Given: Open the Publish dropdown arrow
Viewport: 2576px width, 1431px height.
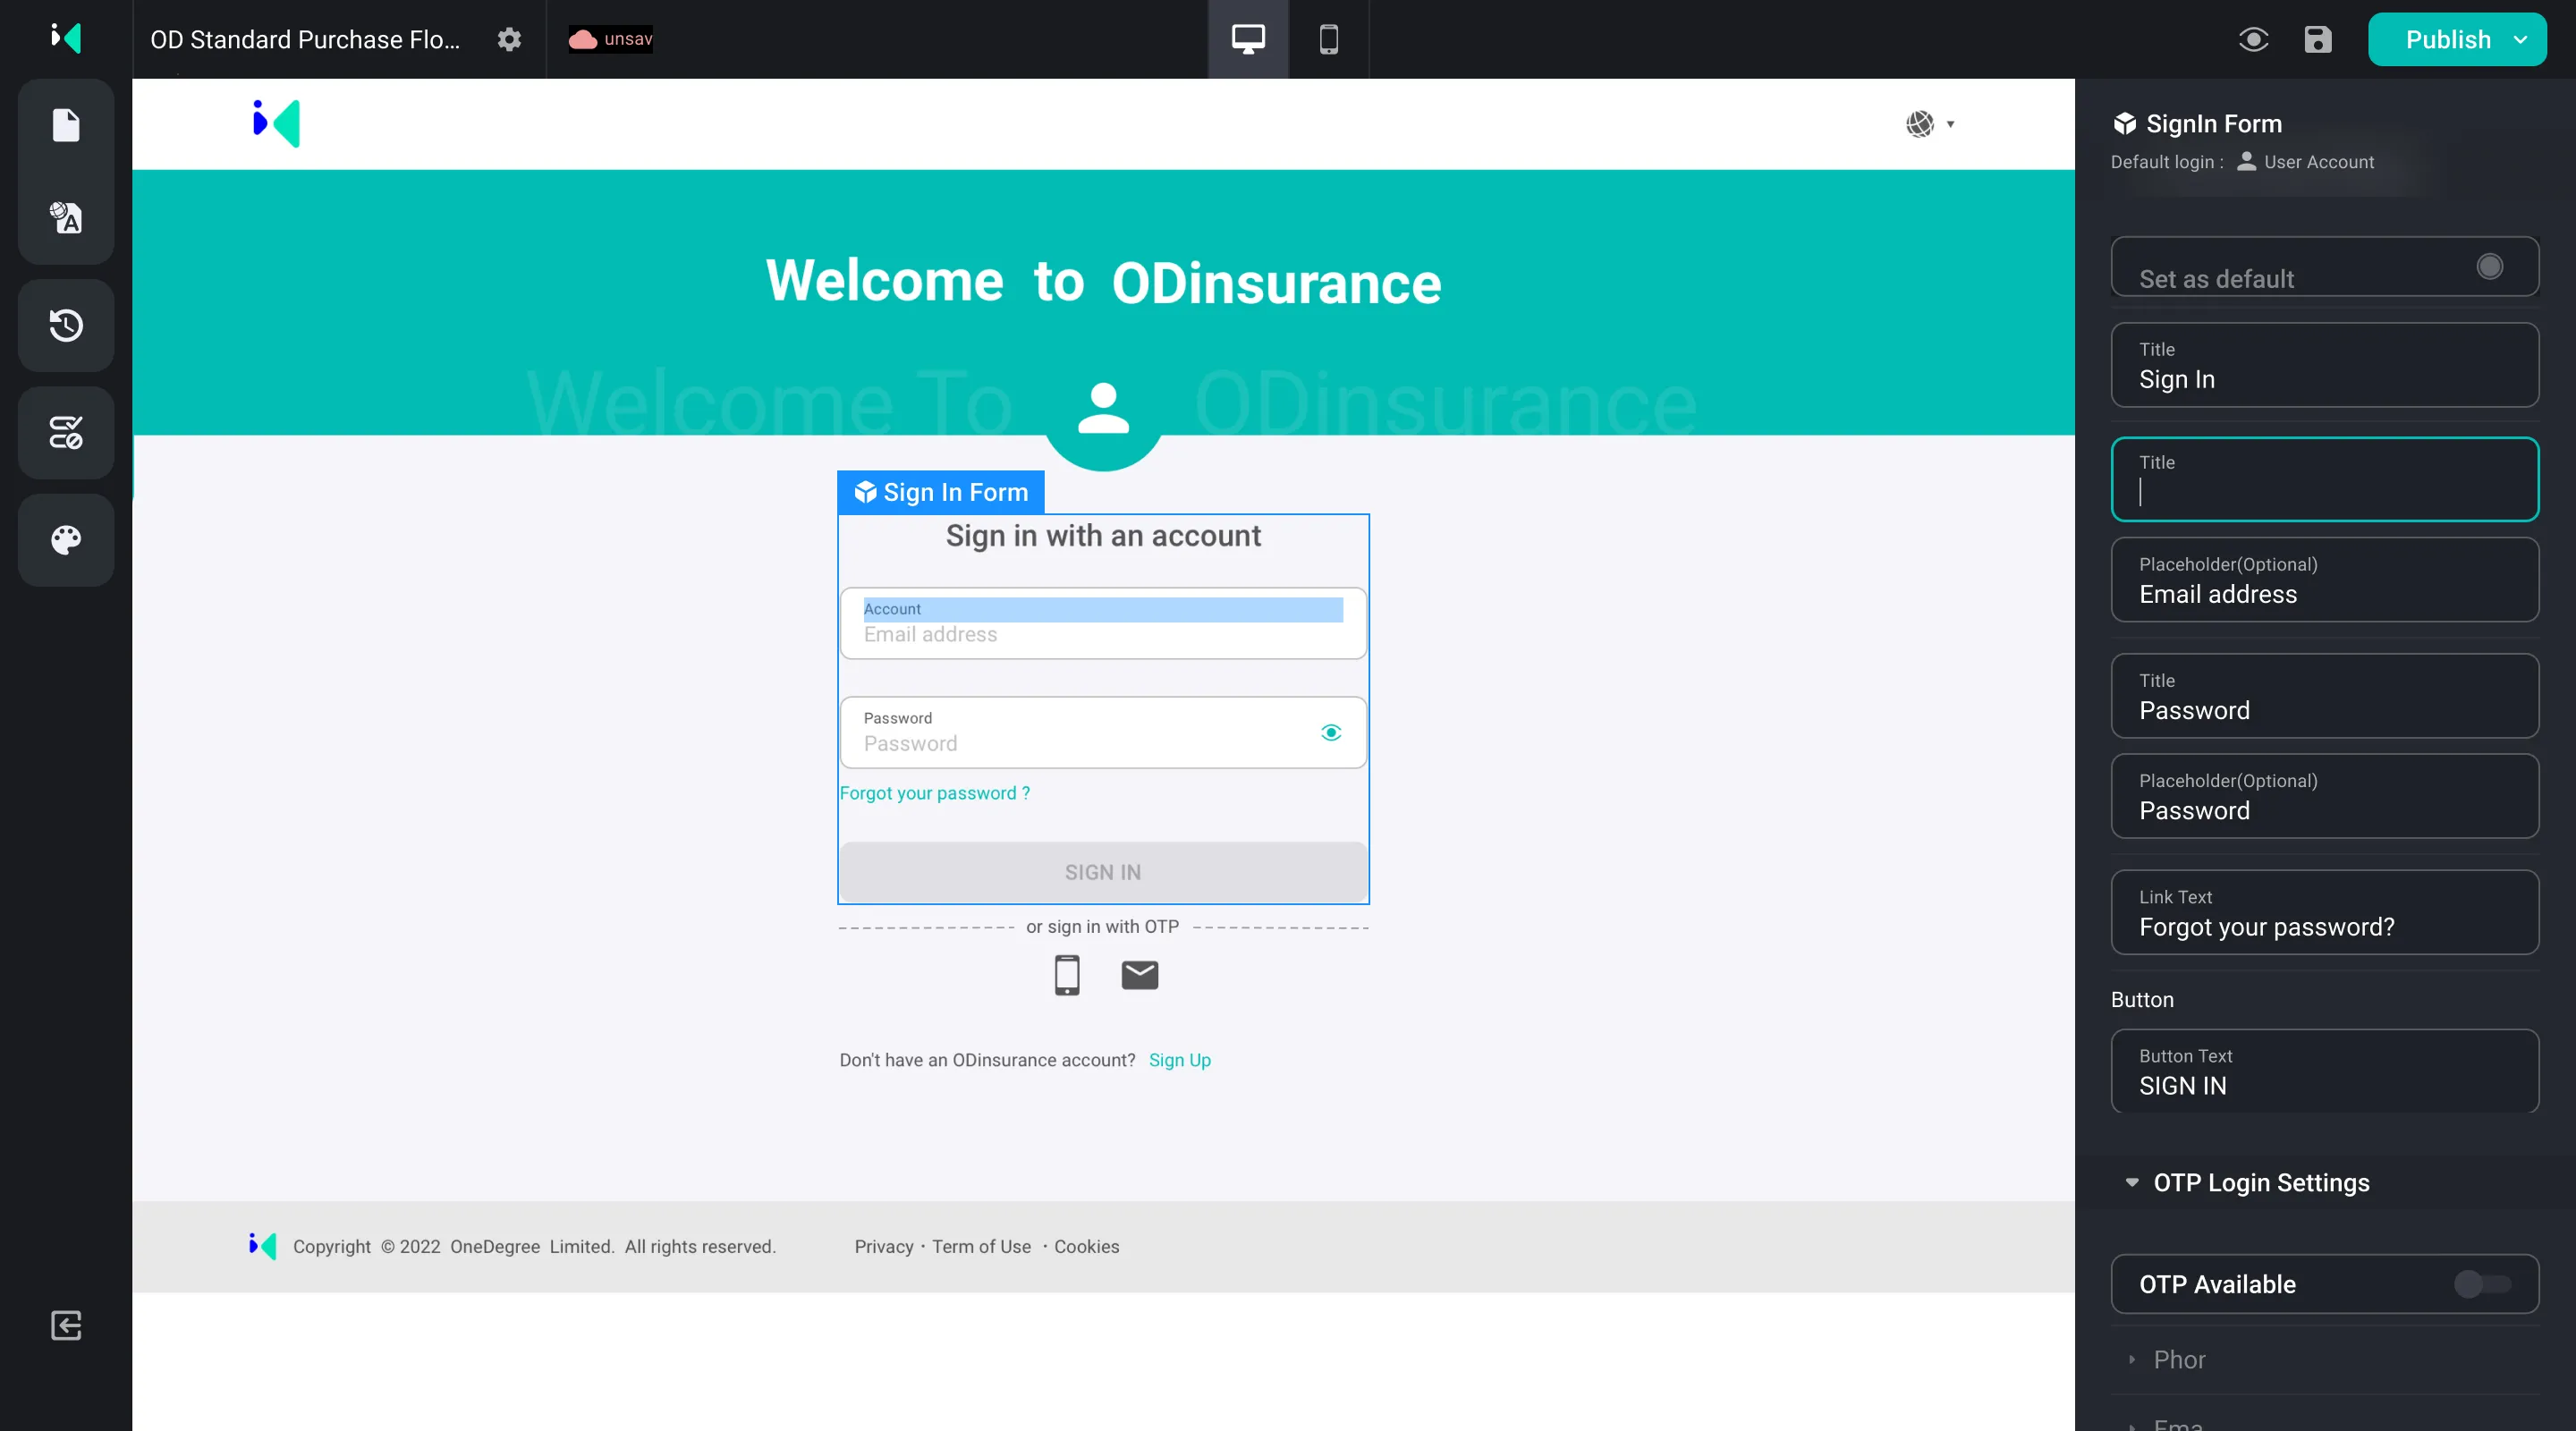Looking at the screenshot, I should point(2520,39).
